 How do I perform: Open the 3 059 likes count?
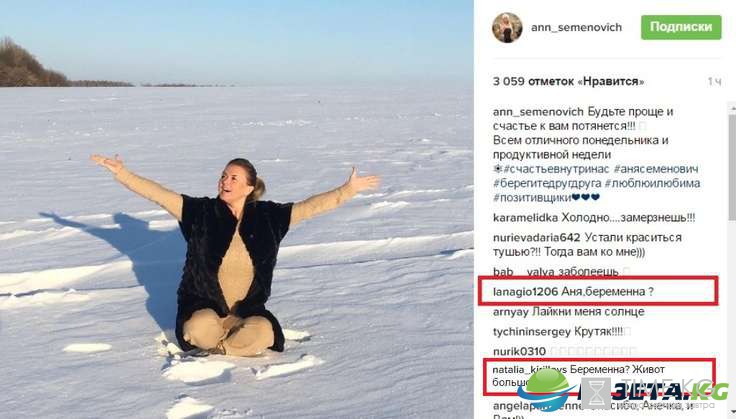[568, 82]
